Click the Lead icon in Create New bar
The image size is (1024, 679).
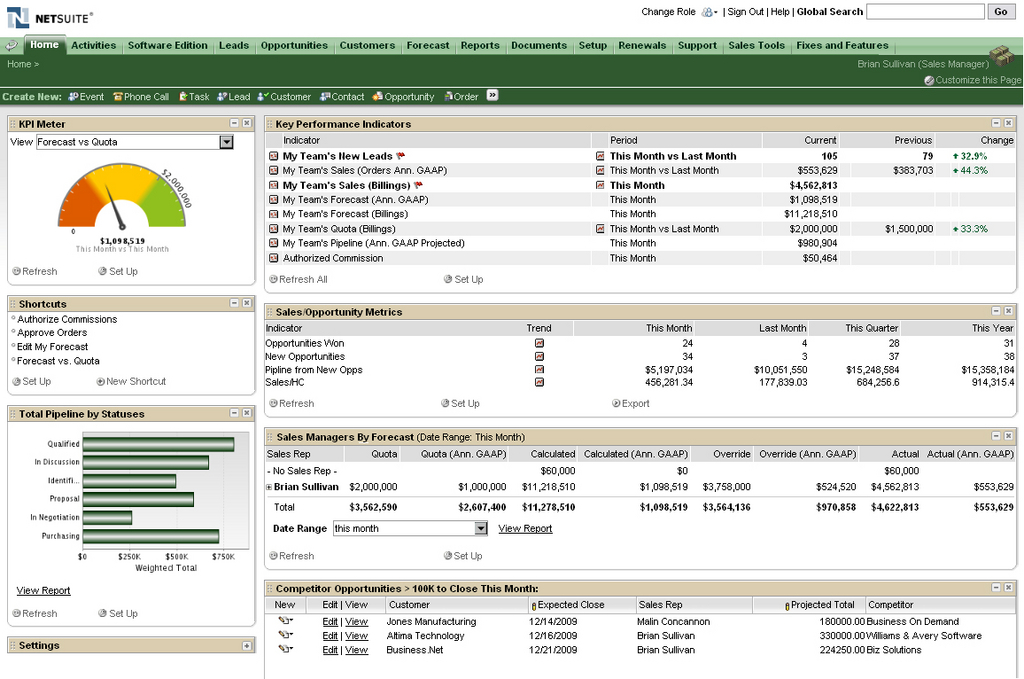coord(221,96)
